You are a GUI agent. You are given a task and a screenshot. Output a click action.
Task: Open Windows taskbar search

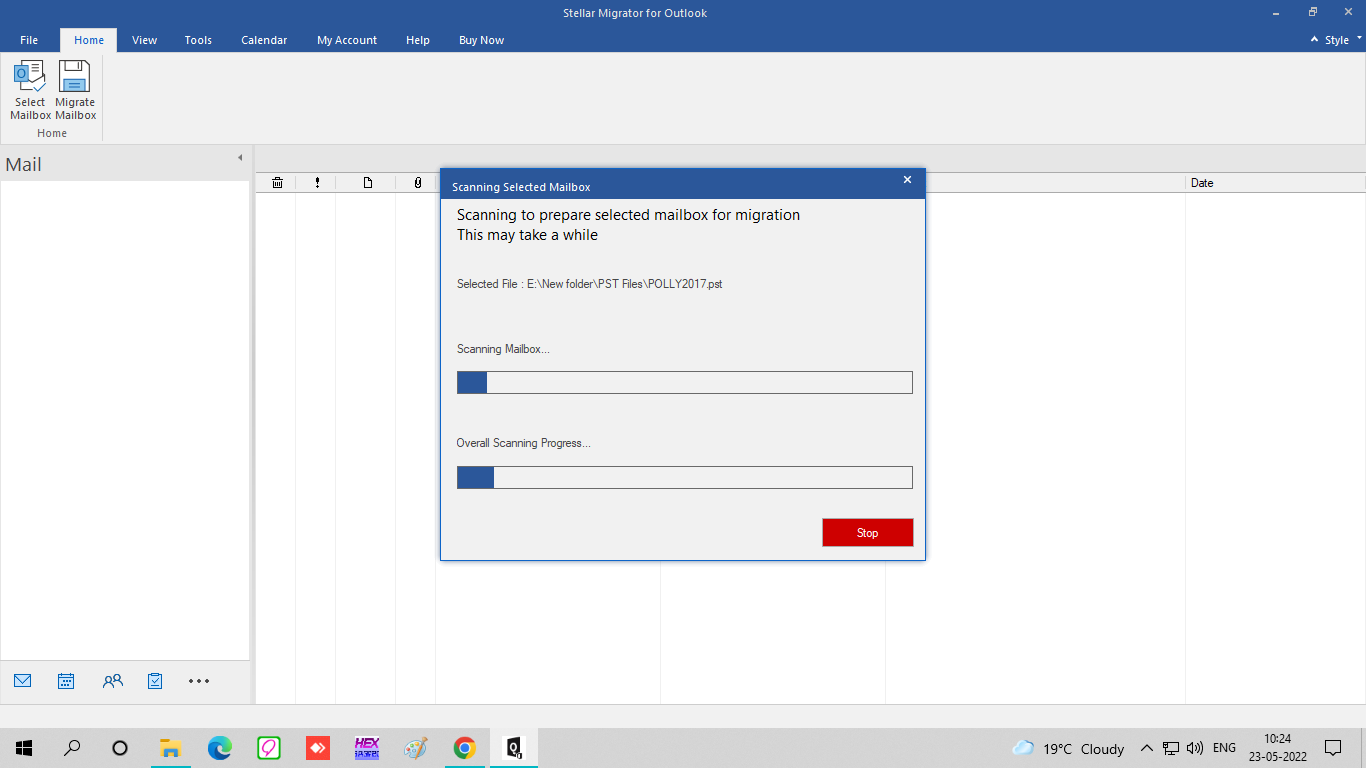click(72, 748)
